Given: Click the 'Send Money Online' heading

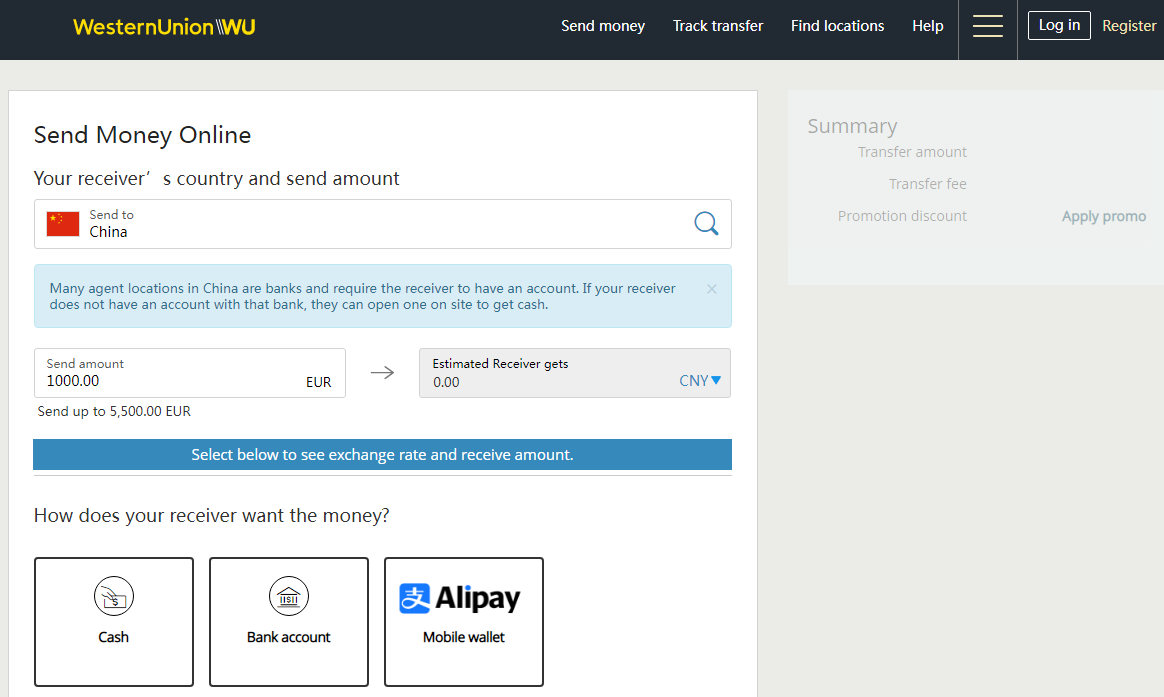Looking at the screenshot, I should 143,135.
